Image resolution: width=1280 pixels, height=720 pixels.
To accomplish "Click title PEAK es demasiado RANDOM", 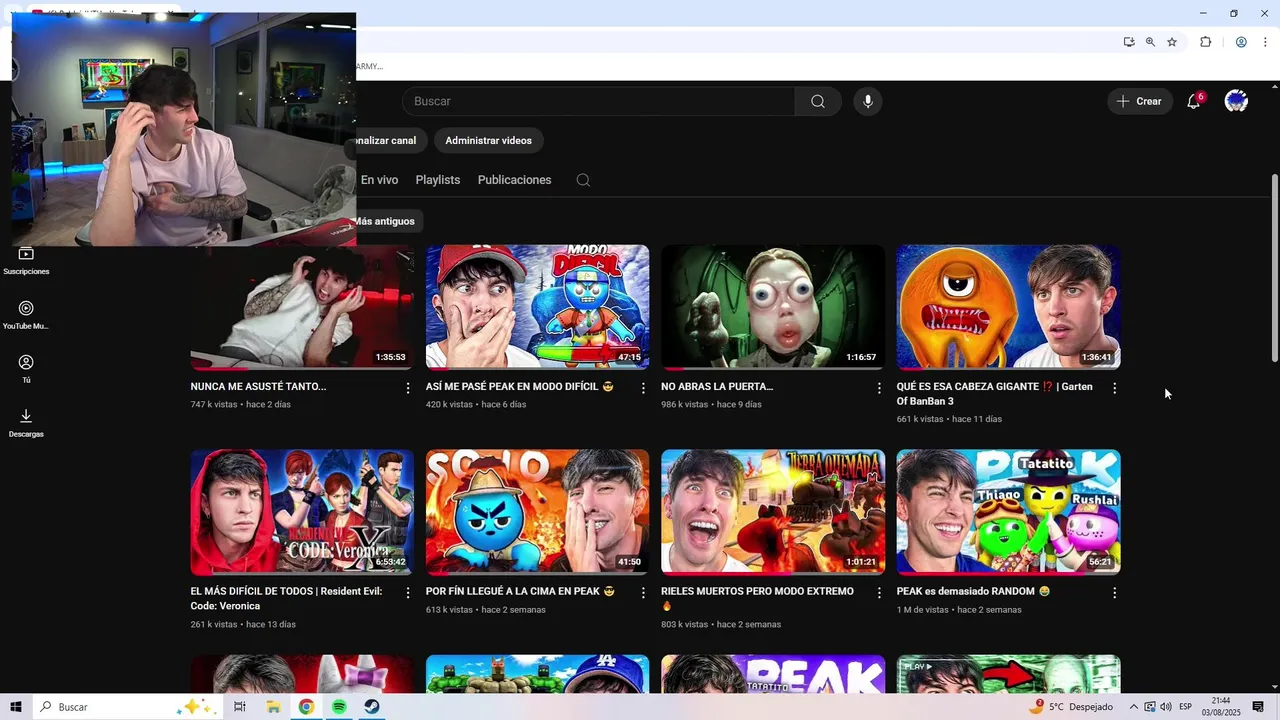I will point(973,592).
